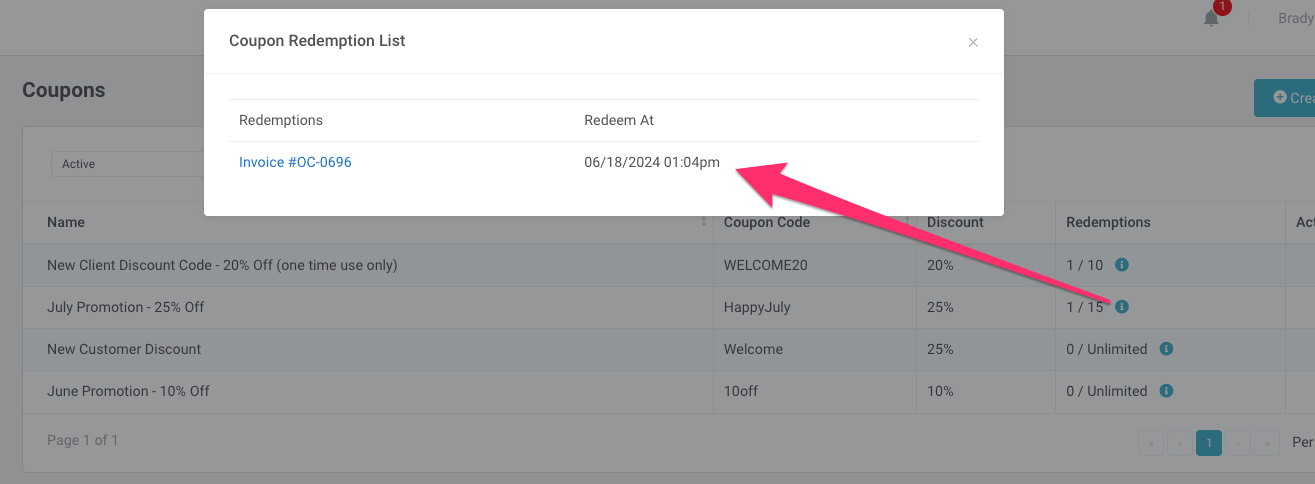Open the Brady user account menu
The image size is (1315, 484).
coord(1295,18)
